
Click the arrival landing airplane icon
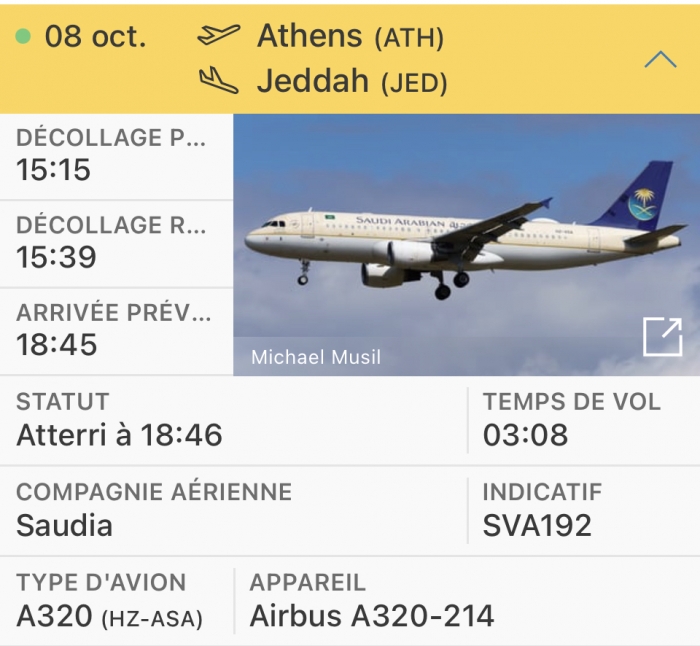point(219,80)
